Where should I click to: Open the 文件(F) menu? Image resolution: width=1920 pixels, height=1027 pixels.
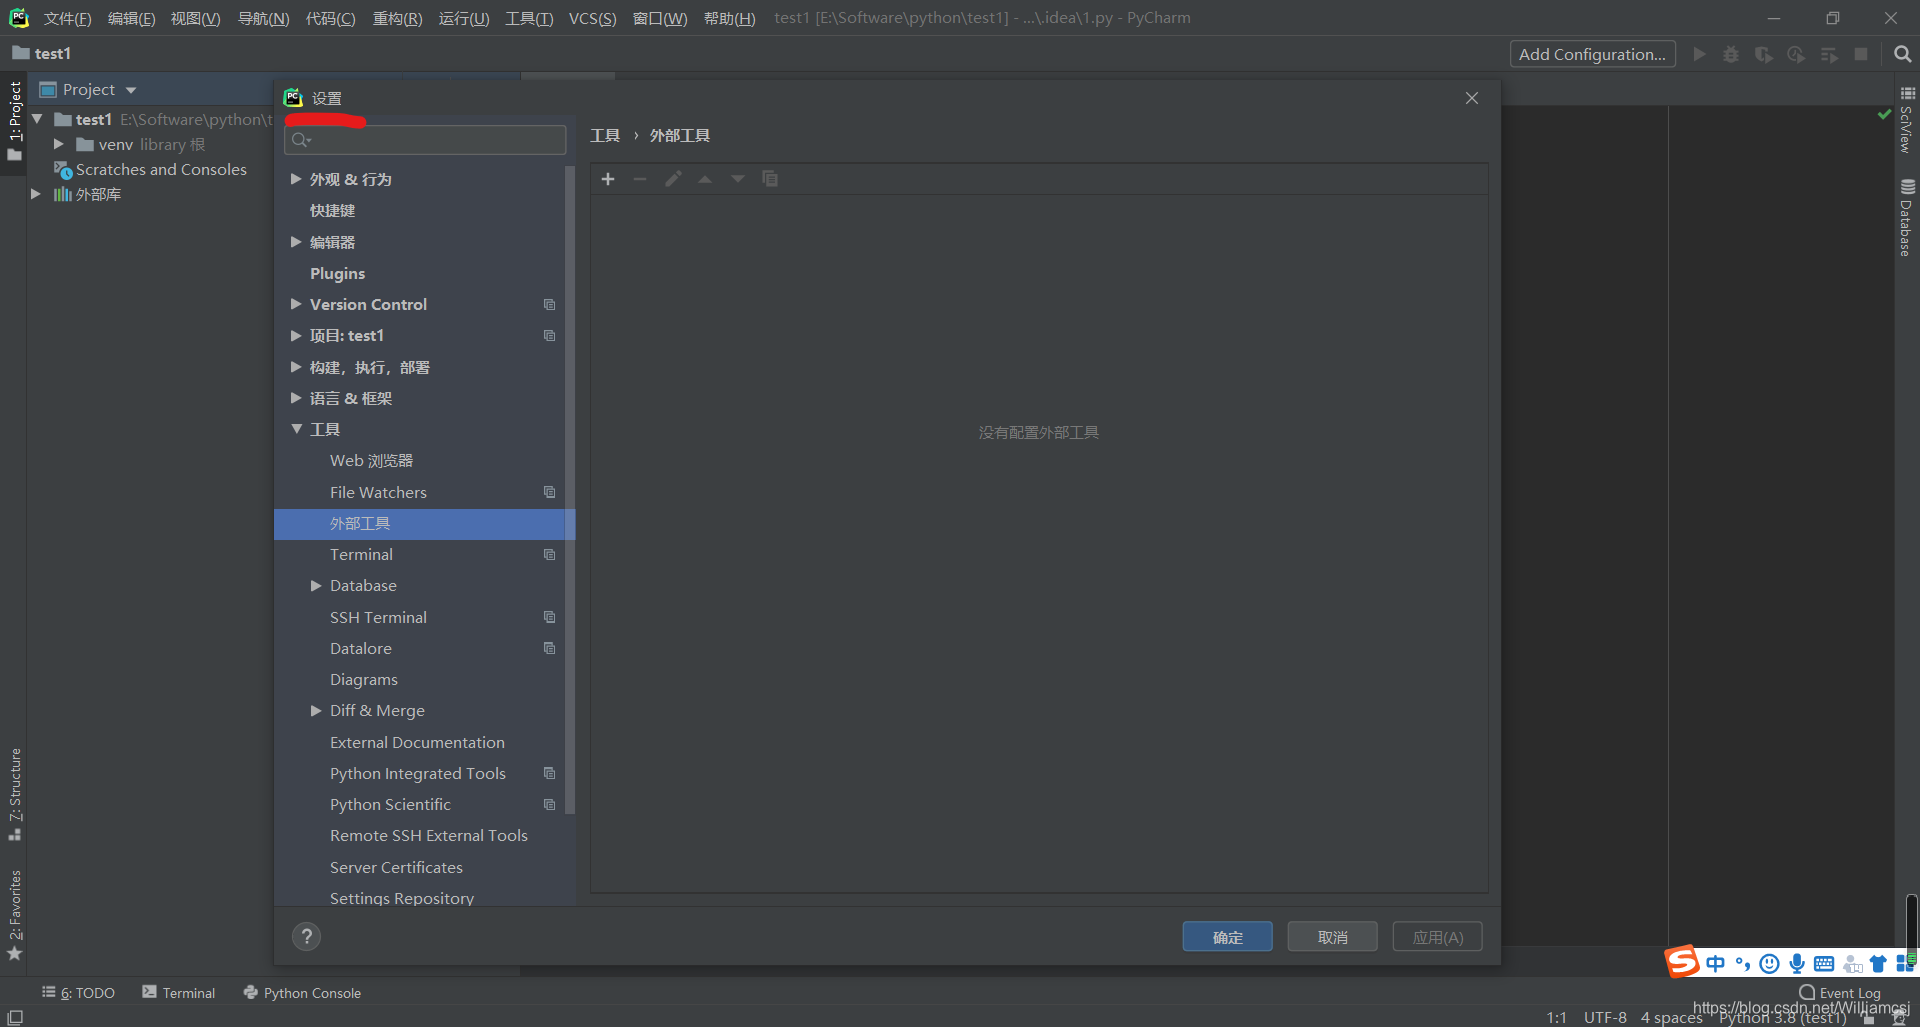pos(67,18)
